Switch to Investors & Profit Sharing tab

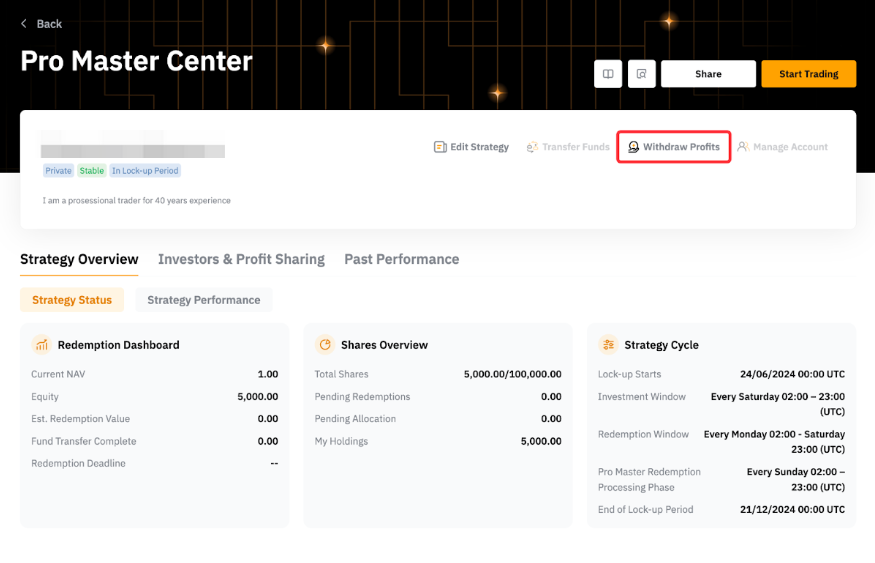tap(241, 259)
